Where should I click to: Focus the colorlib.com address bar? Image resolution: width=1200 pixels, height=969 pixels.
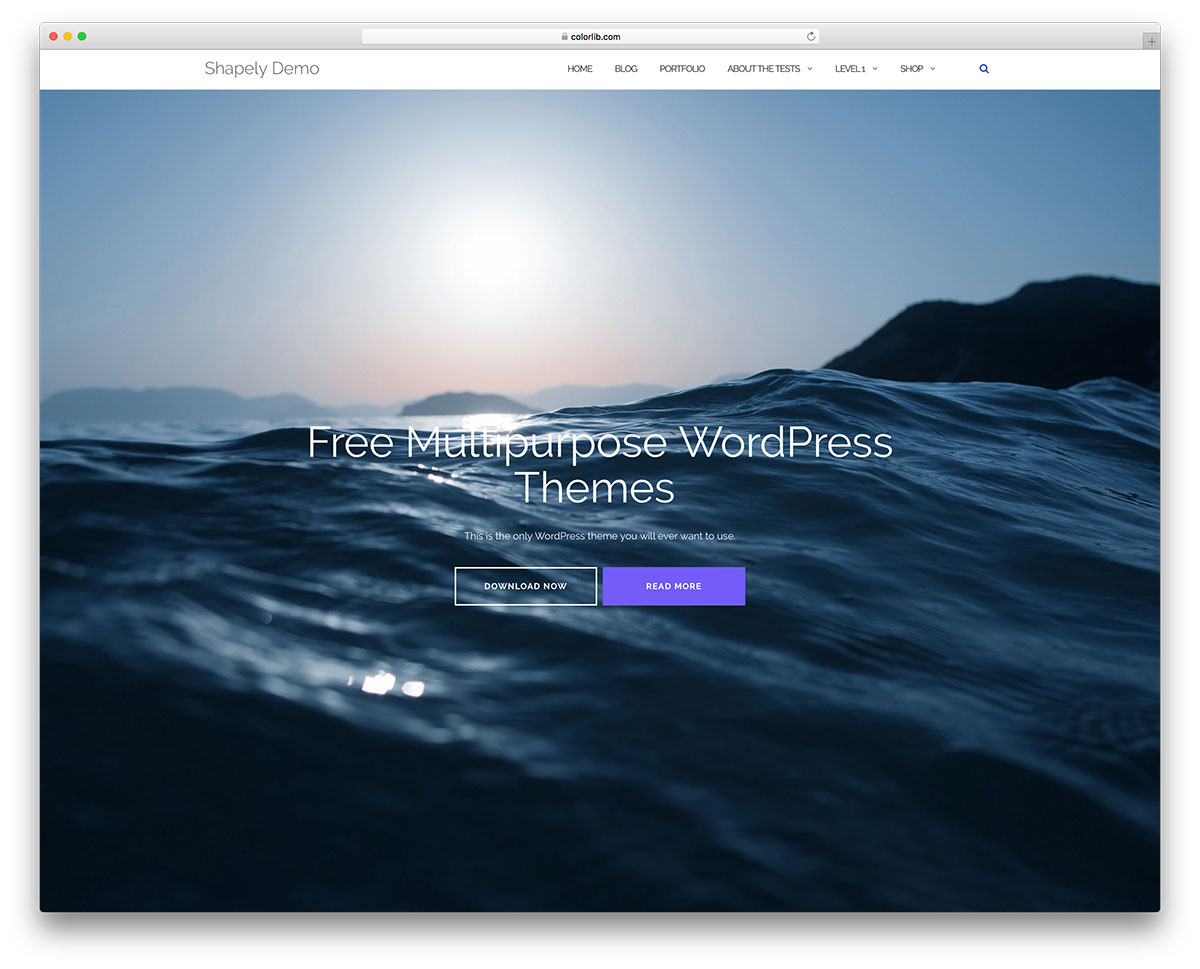(600, 37)
